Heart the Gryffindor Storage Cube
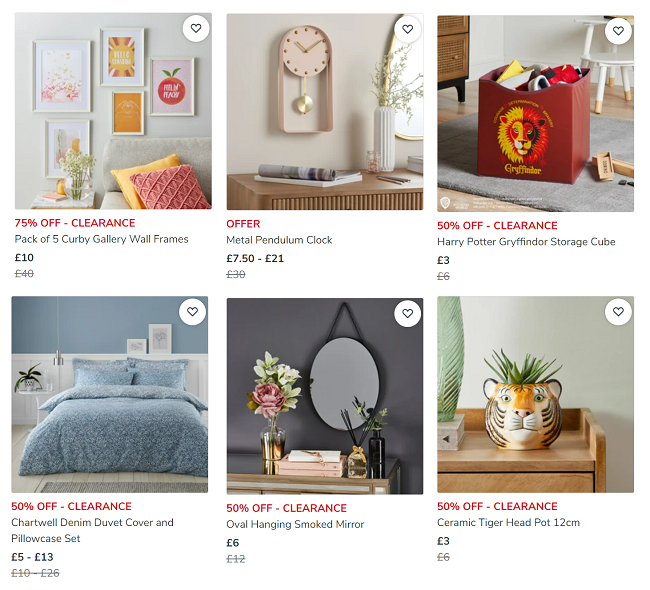650x590 pixels. 618,31
